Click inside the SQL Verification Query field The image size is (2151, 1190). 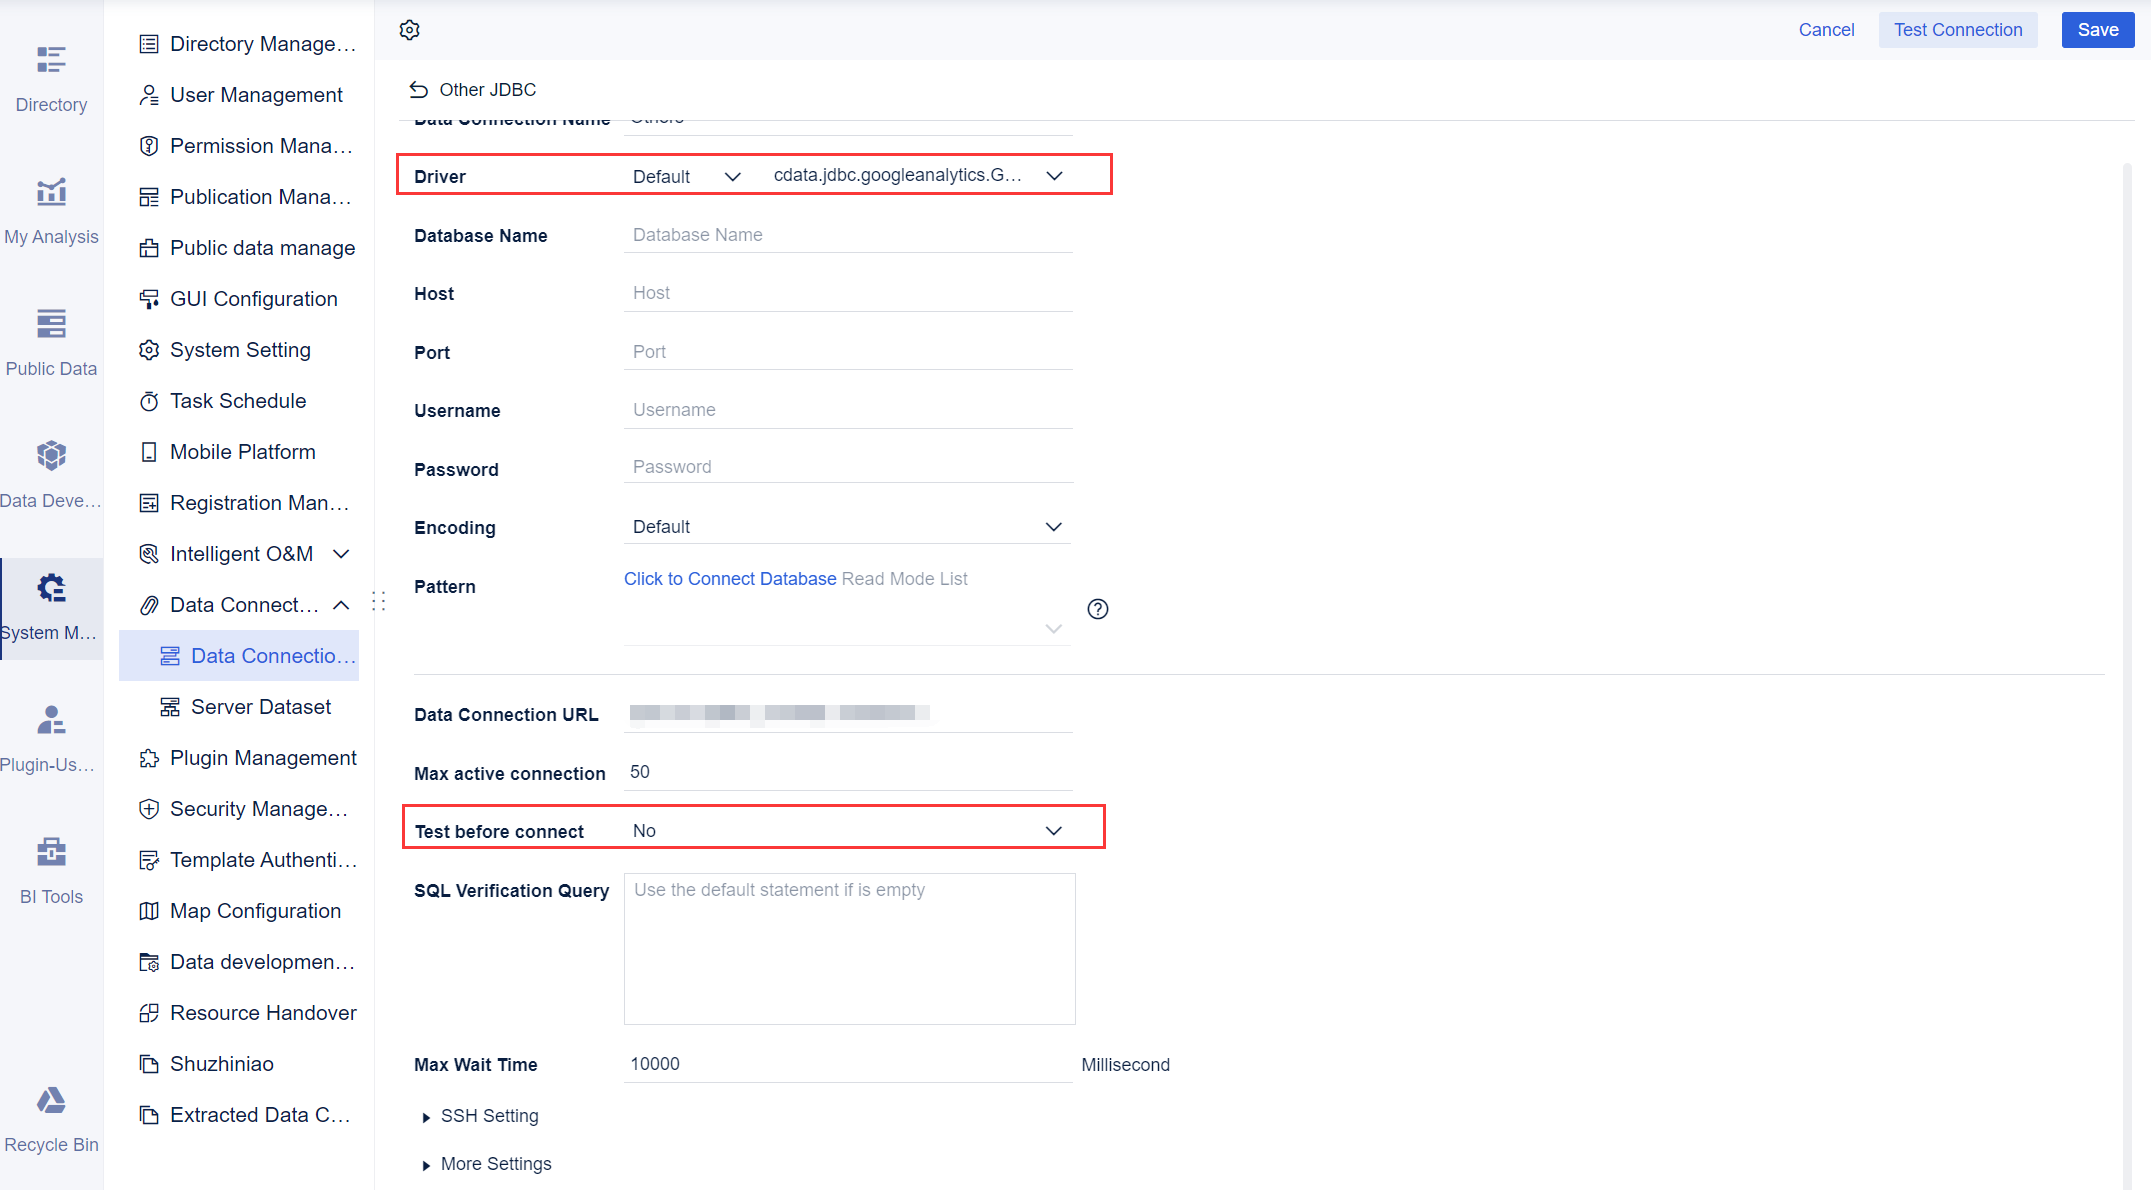tap(848, 948)
